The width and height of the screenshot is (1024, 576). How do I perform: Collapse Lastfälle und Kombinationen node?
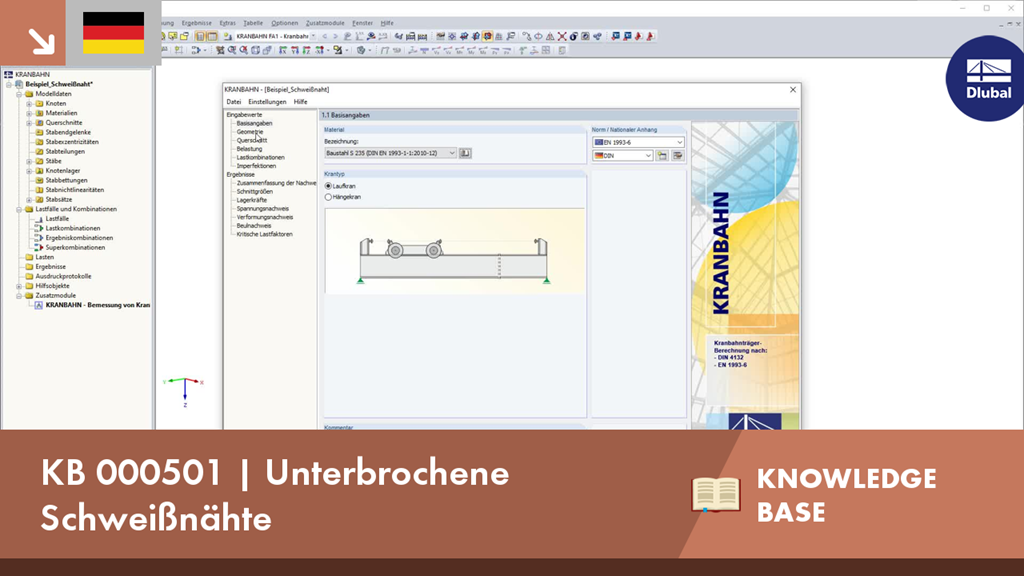click(x=19, y=210)
